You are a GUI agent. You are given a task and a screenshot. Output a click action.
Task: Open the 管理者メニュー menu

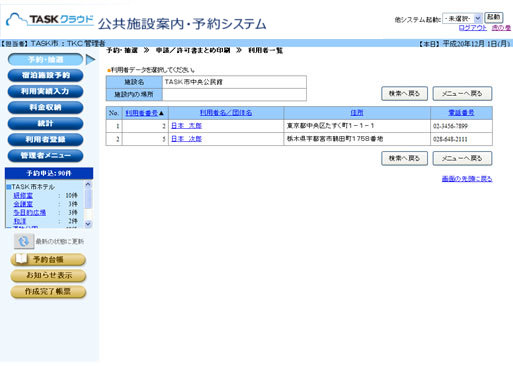[45, 155]
